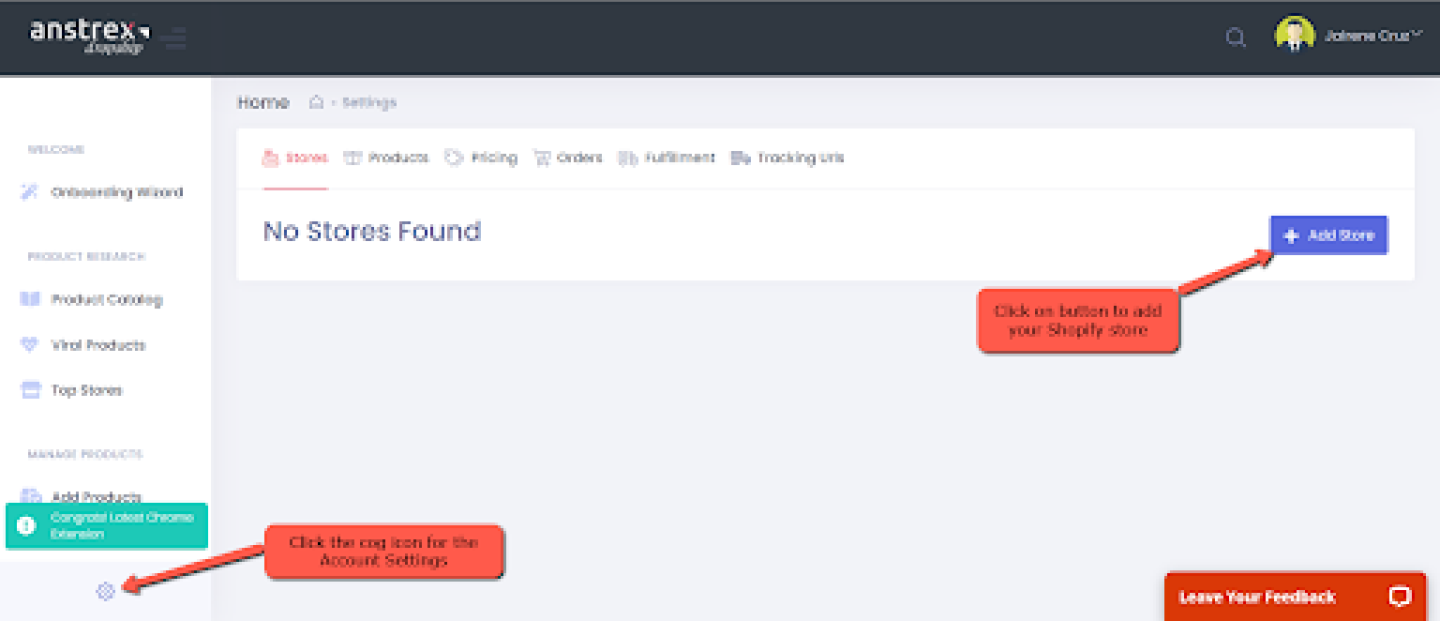Viewport: 1440px width, 621px height.
Task: Switch to the Products tab
Action: 386,158
